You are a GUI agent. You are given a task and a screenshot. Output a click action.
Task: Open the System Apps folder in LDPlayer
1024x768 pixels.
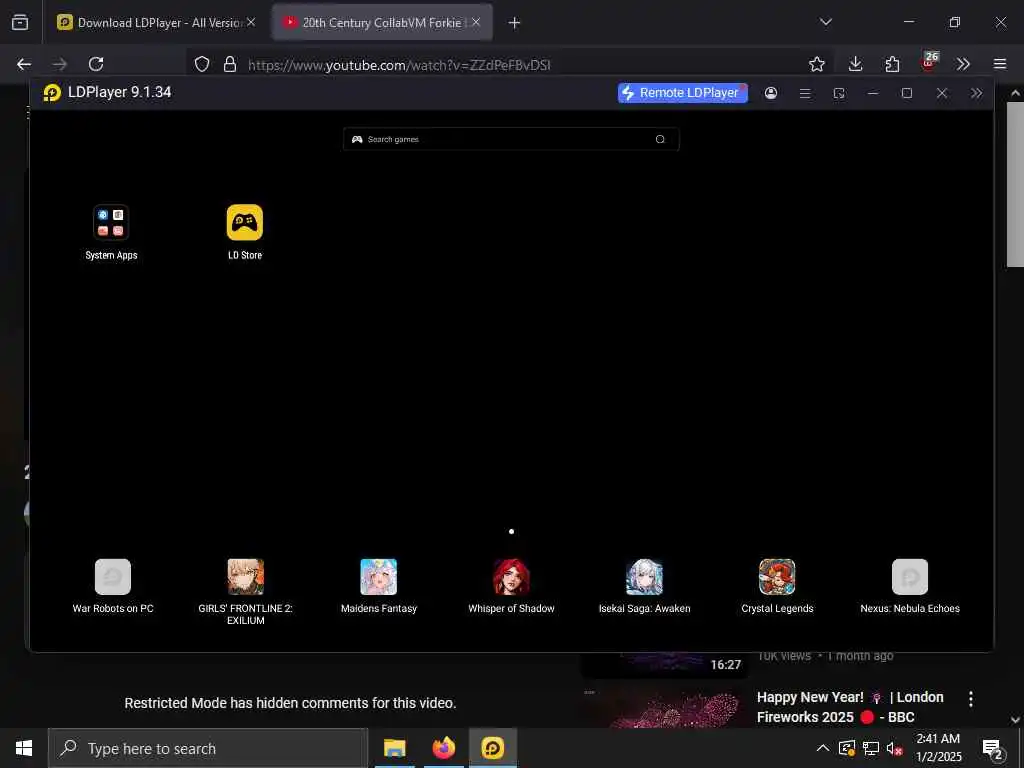click(111, 223)
